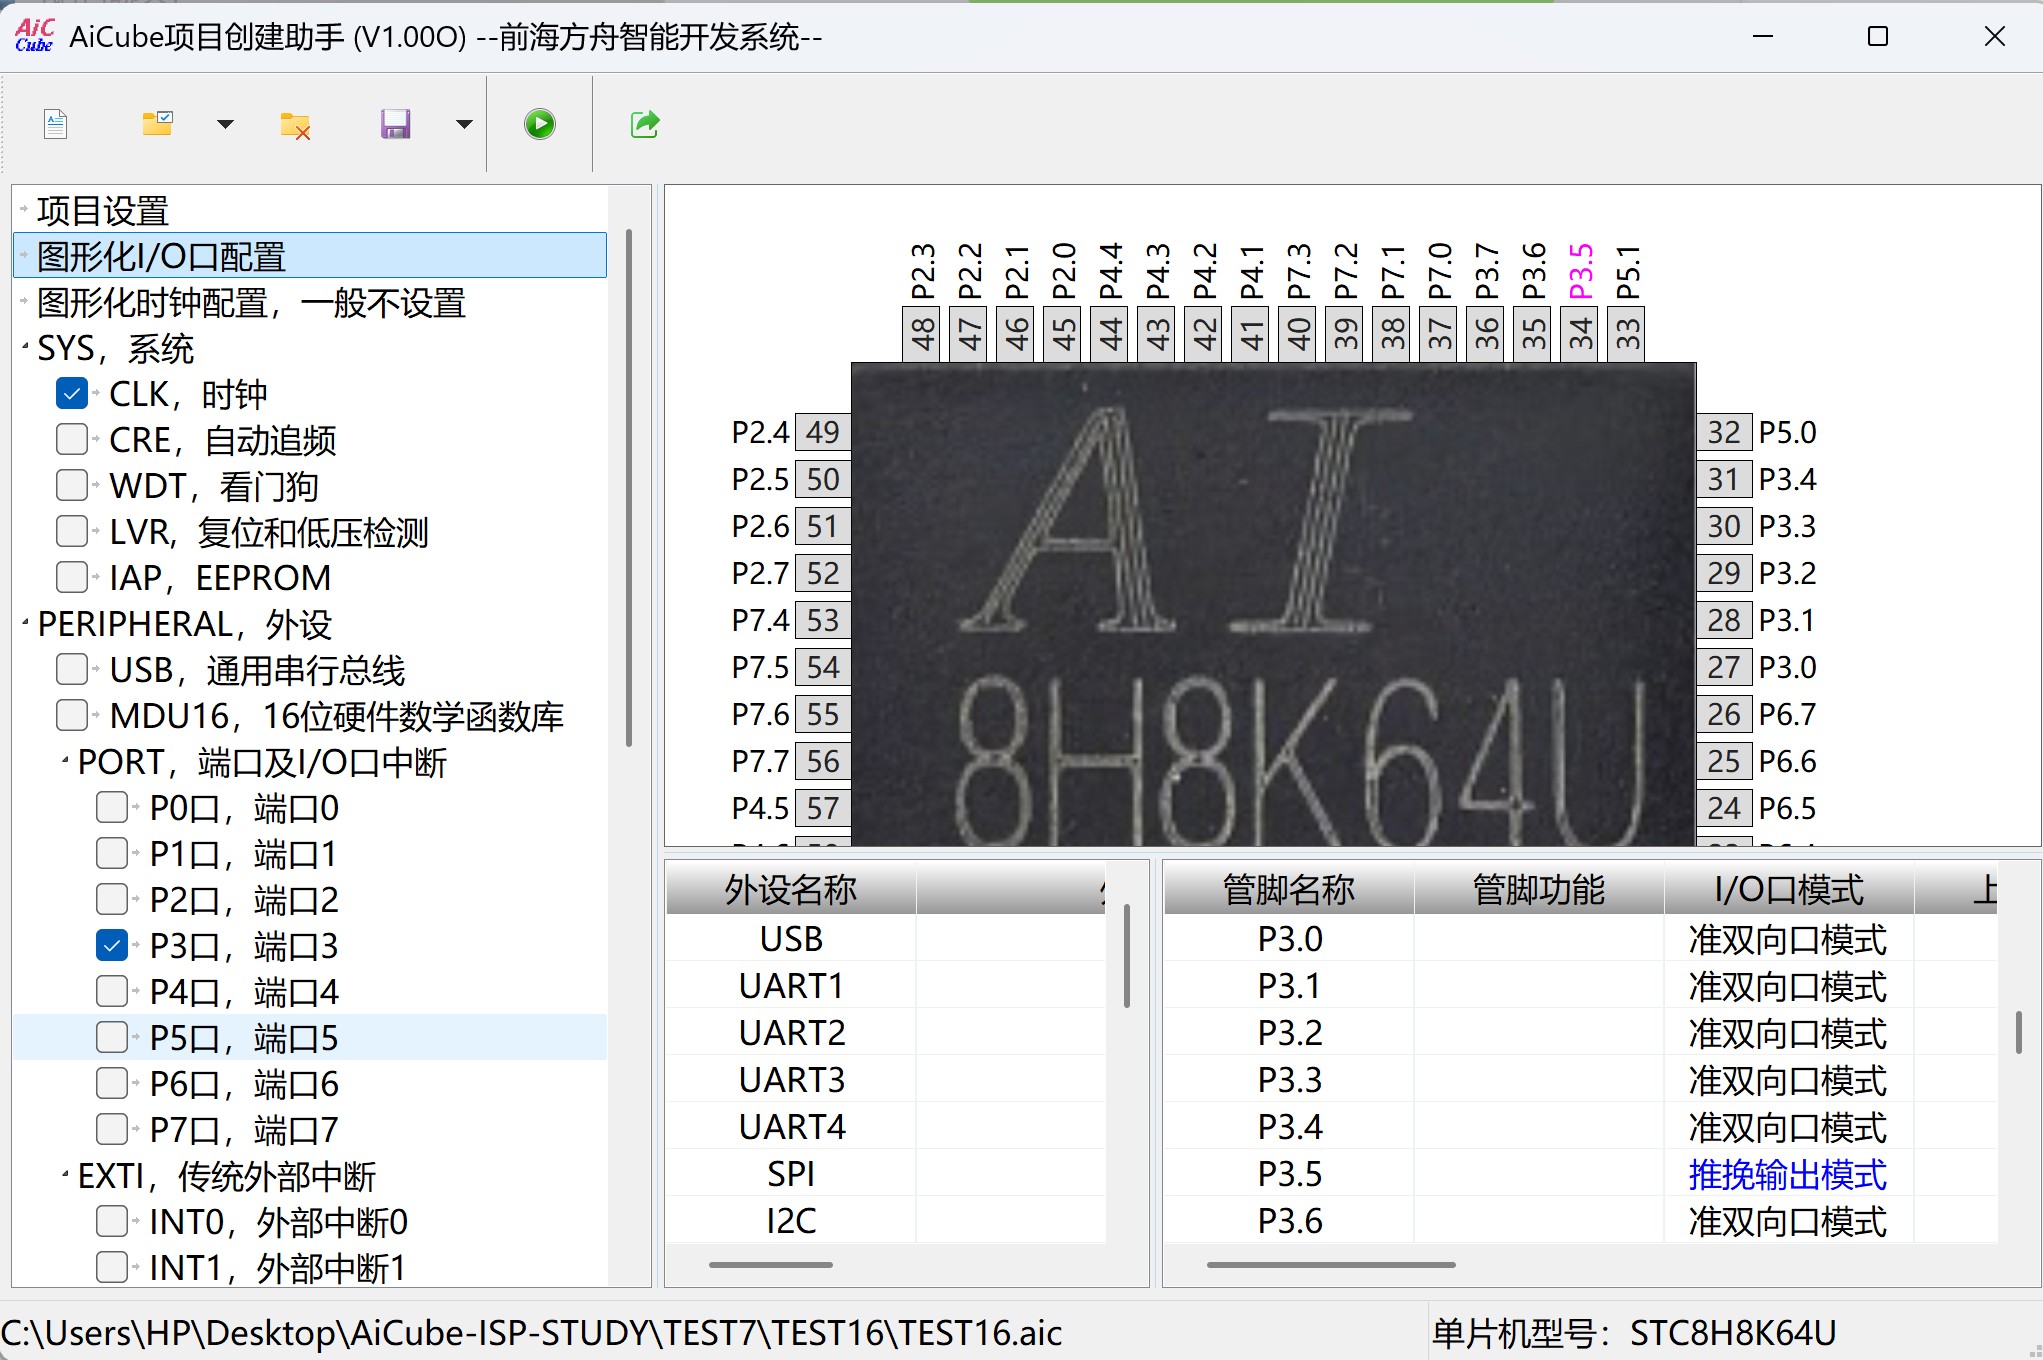Click the 管脚功能 column header
This screenshot has width=2043, height=1360.
(1539, 890)
